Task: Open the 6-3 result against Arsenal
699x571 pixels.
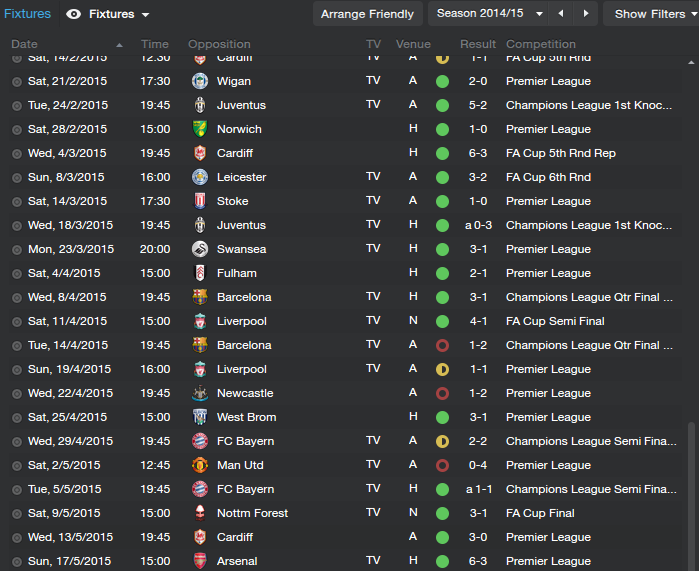Action: click(x=477, y=561)
